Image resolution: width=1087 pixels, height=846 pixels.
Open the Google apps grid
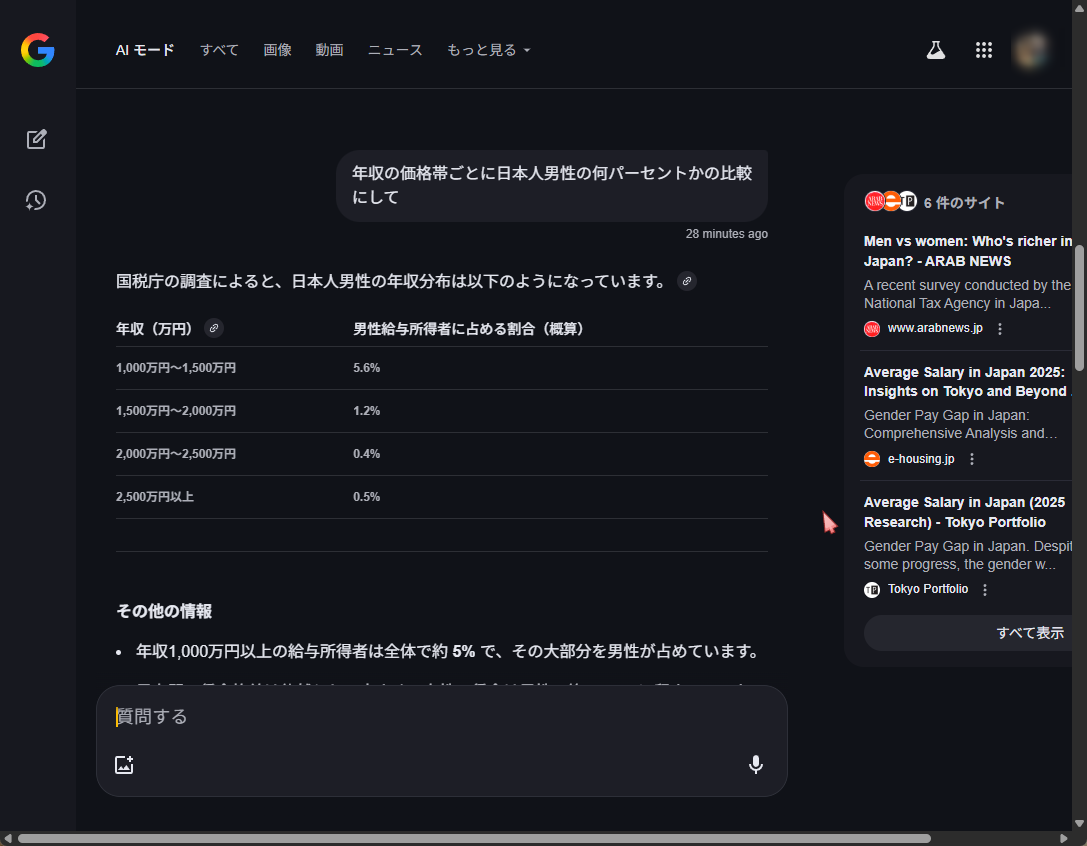[983, 50]
